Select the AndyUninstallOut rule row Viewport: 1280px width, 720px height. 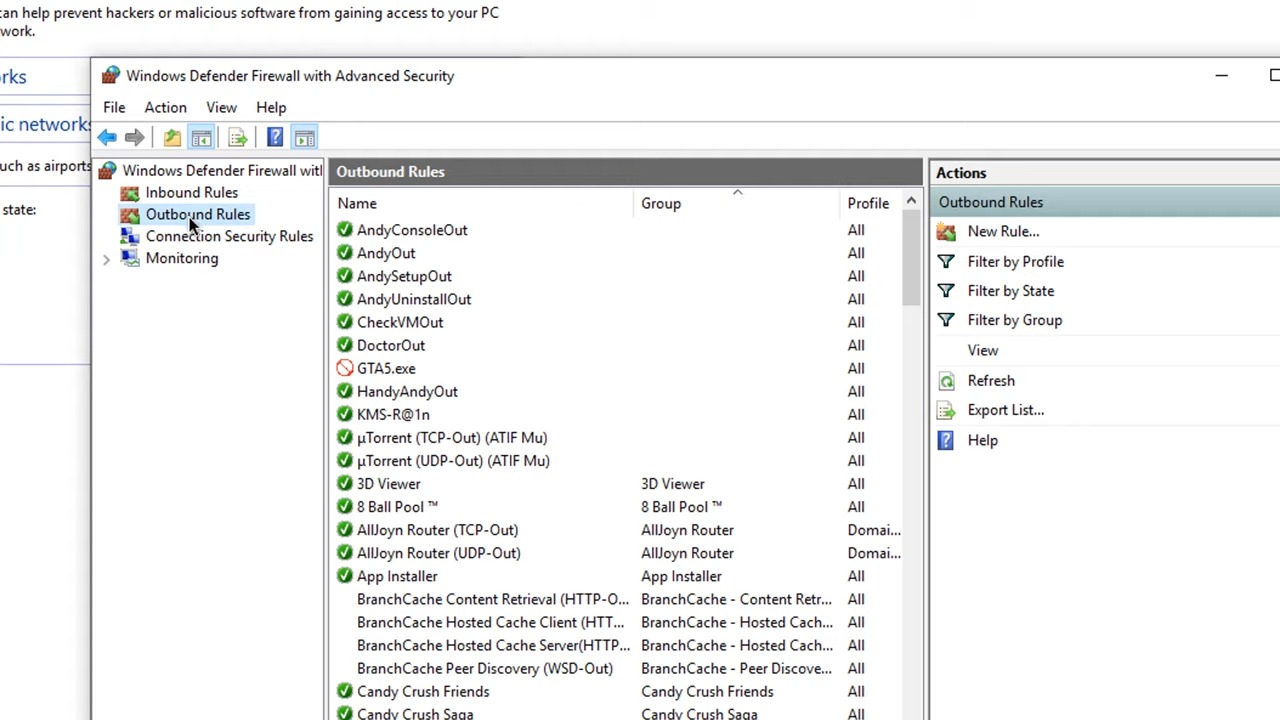point(618,299)
